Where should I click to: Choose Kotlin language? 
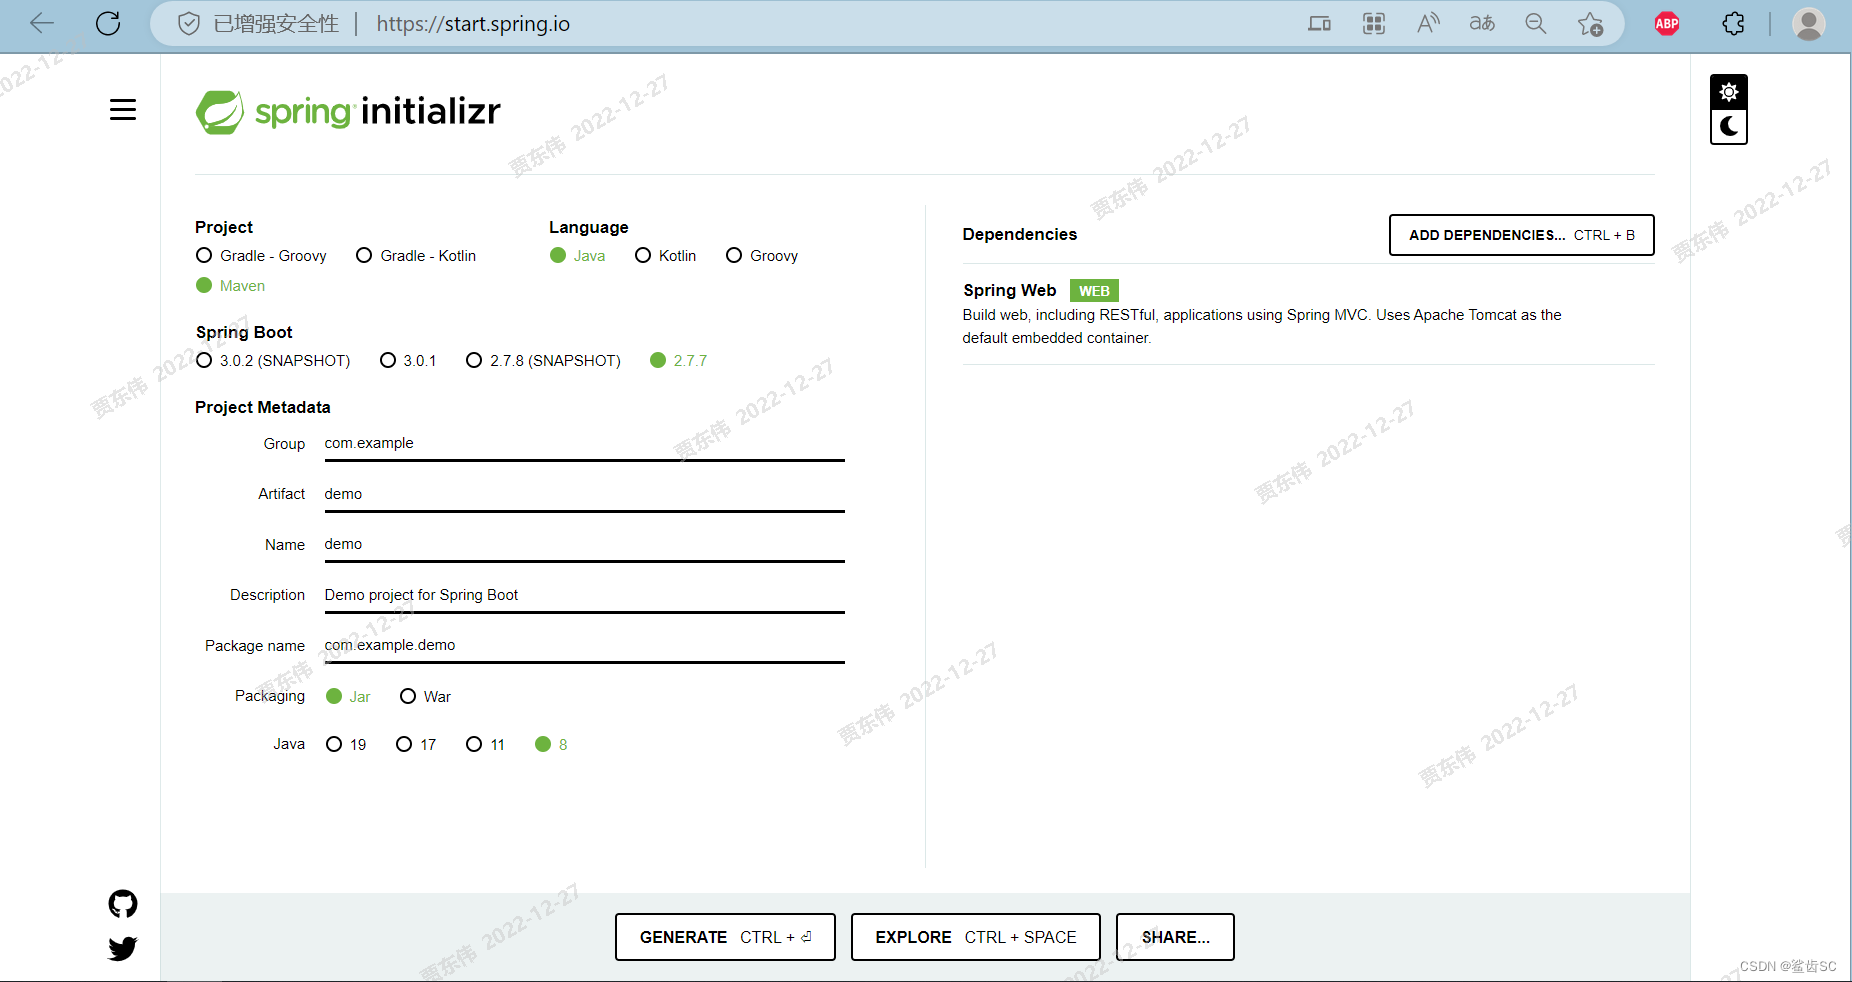coord(666,256)
